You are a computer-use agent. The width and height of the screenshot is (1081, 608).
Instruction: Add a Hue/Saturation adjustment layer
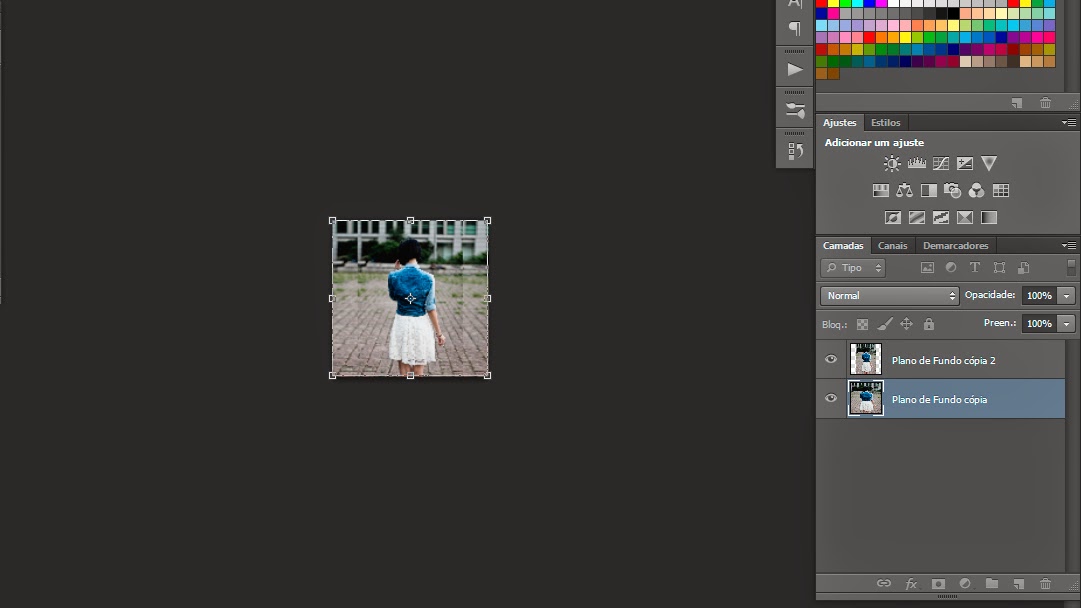pos(880,190)
